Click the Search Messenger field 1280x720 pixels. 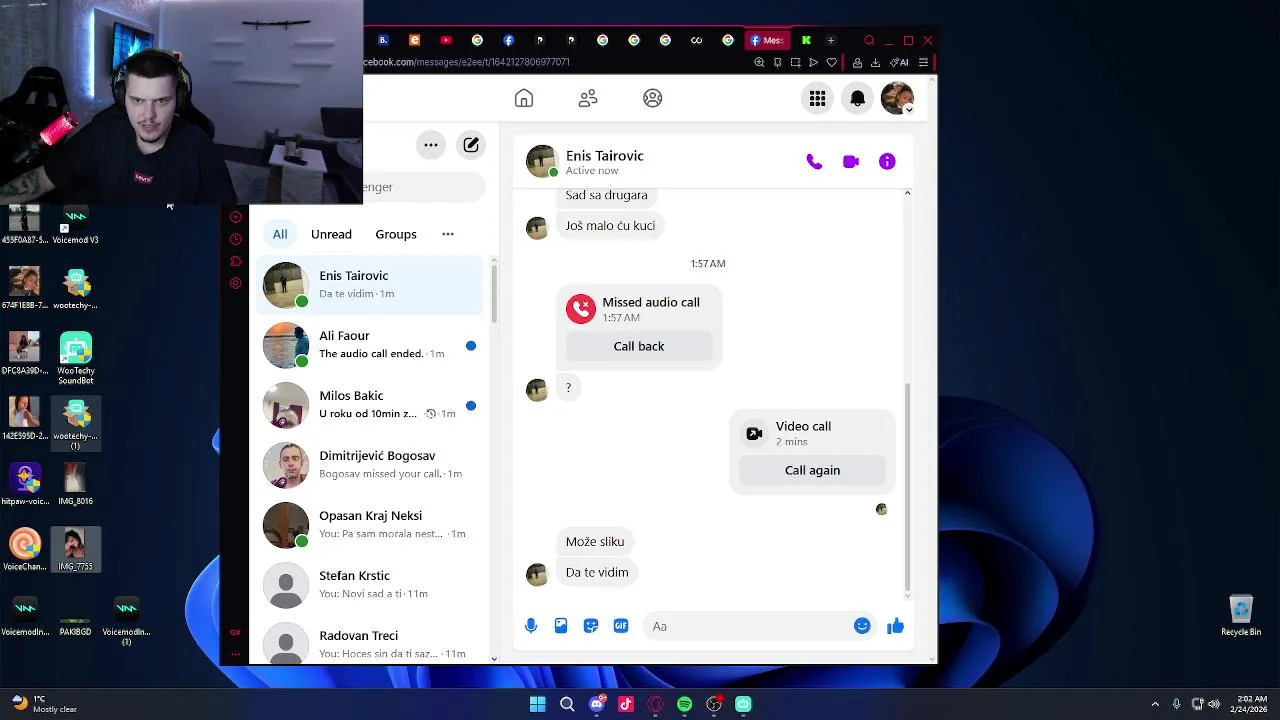pyautogui.click(x=424, y=187)
